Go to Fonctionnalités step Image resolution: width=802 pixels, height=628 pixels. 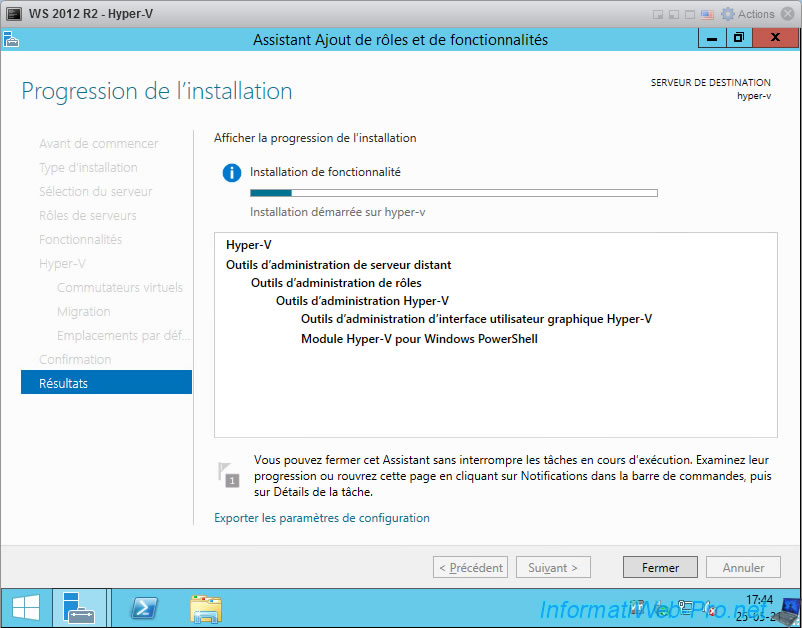(x=80, y=239)
